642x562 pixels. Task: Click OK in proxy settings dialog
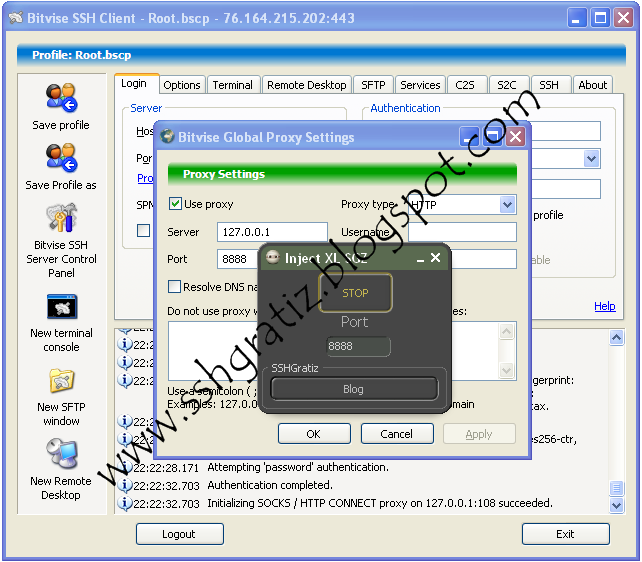click(x=314, y=433)
